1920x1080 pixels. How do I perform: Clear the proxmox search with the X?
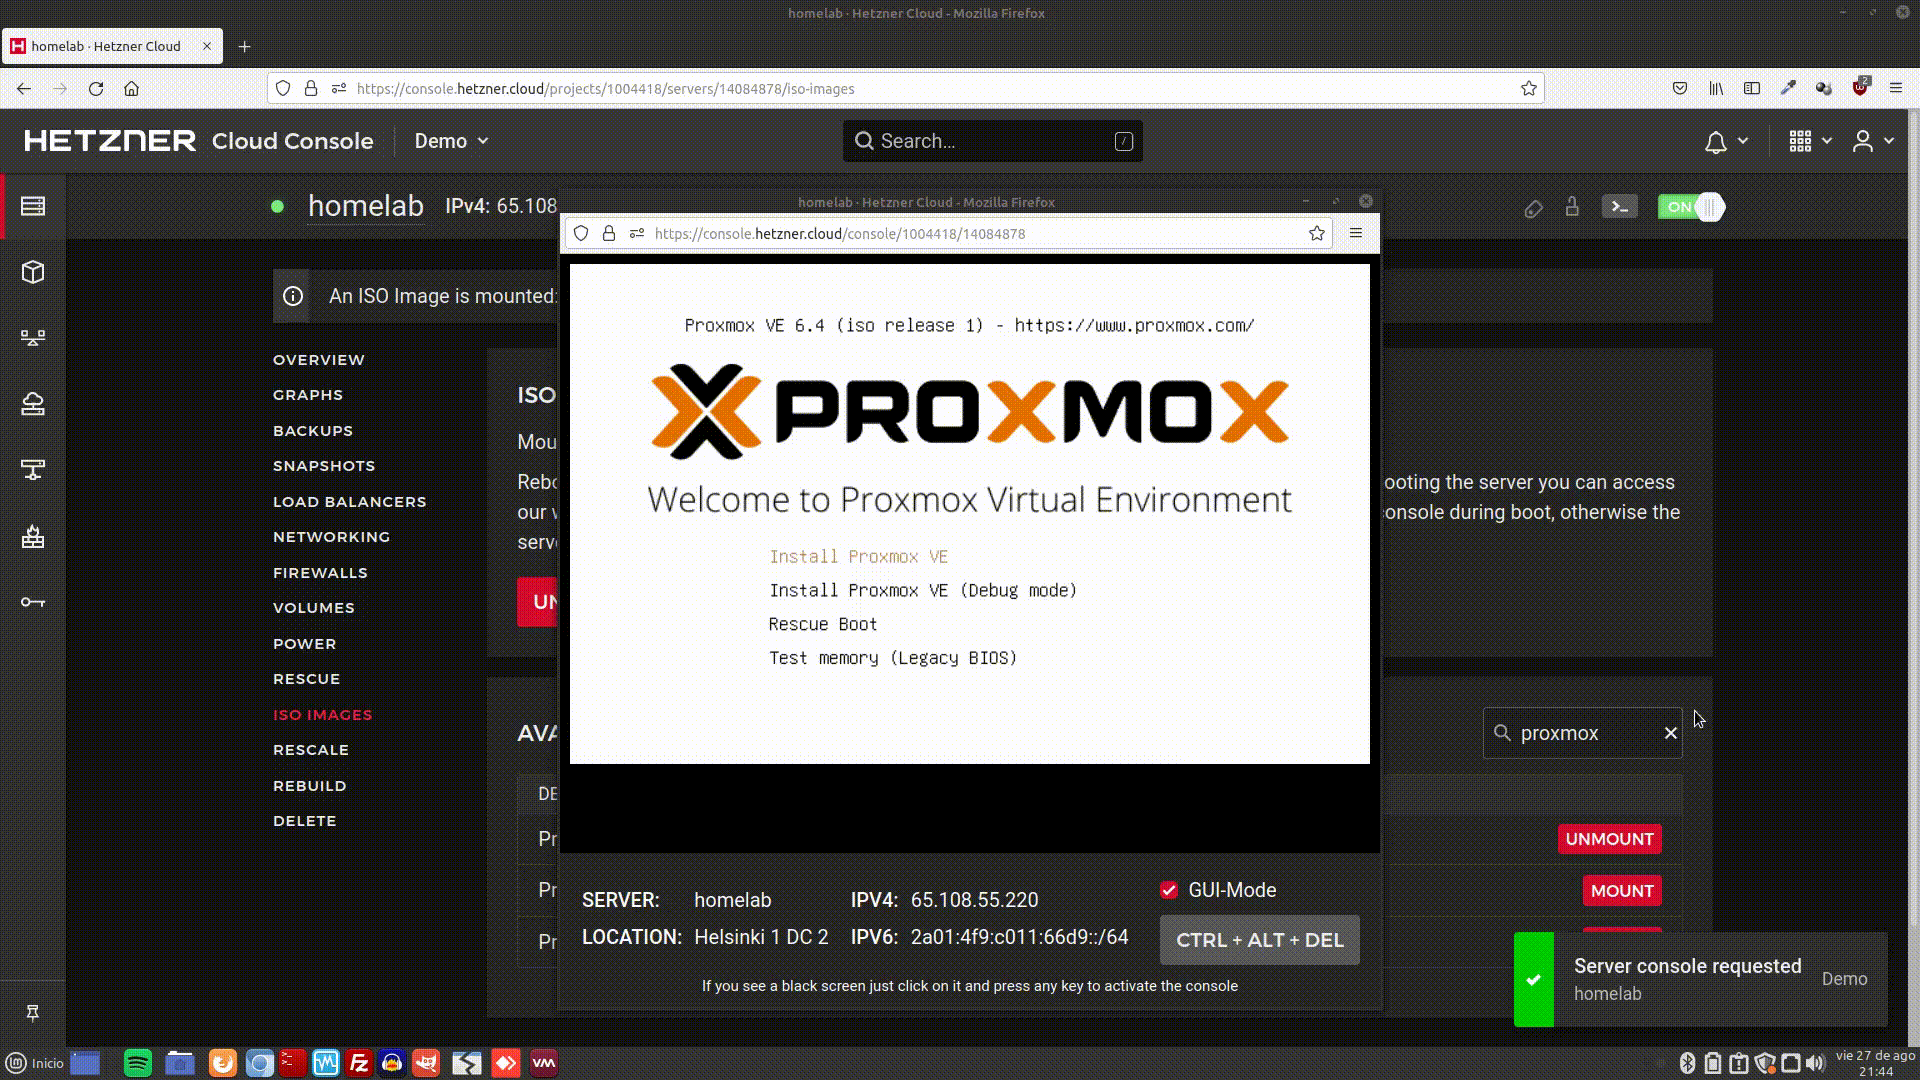(1669, 733)
